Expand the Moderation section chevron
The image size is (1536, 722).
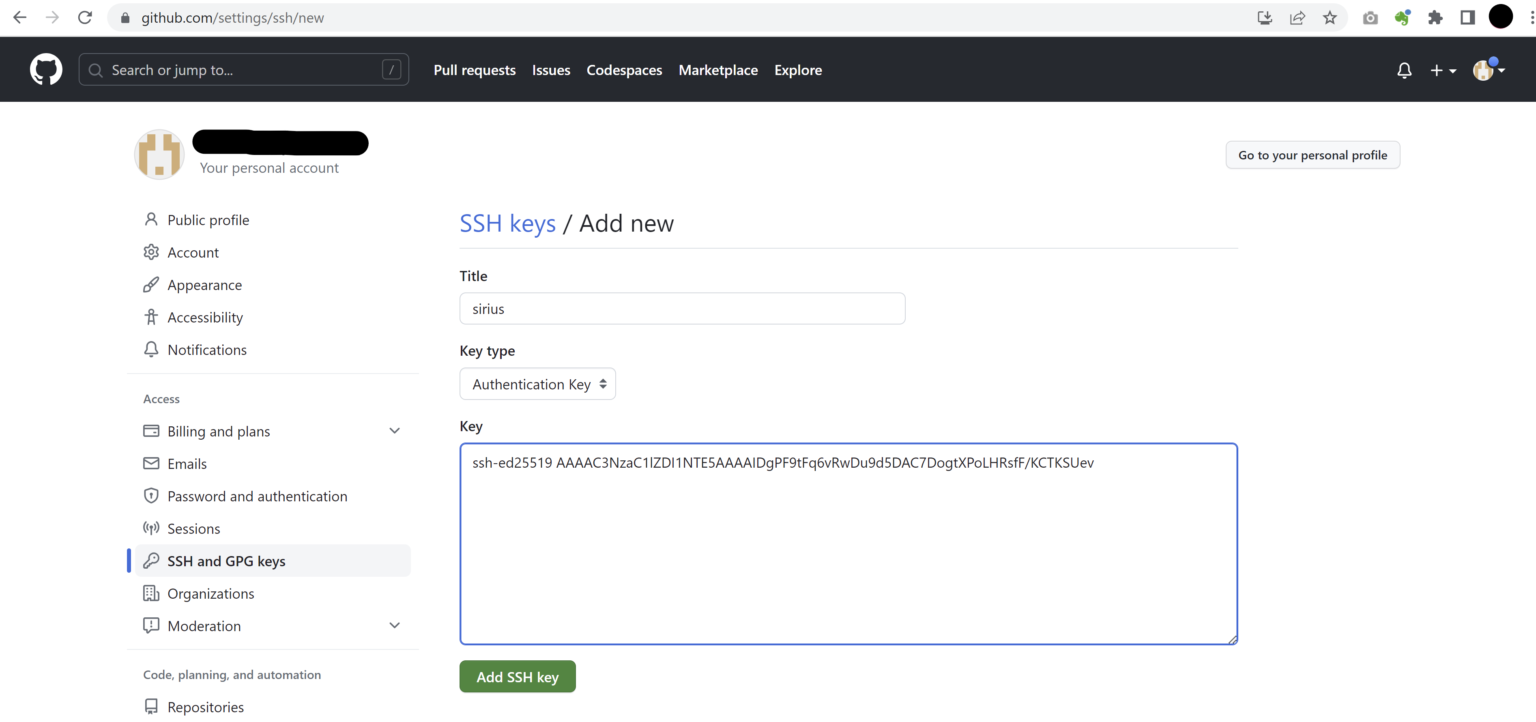395,624
